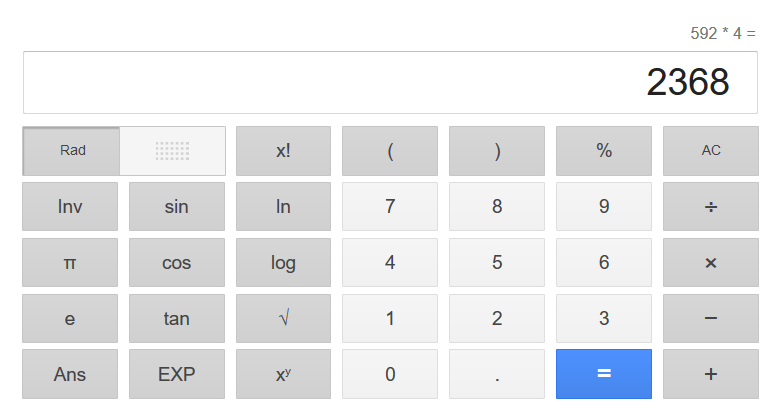This screenshot has width=772, height=420.
Task: Click the sin function key
Action: click(176, 207)
